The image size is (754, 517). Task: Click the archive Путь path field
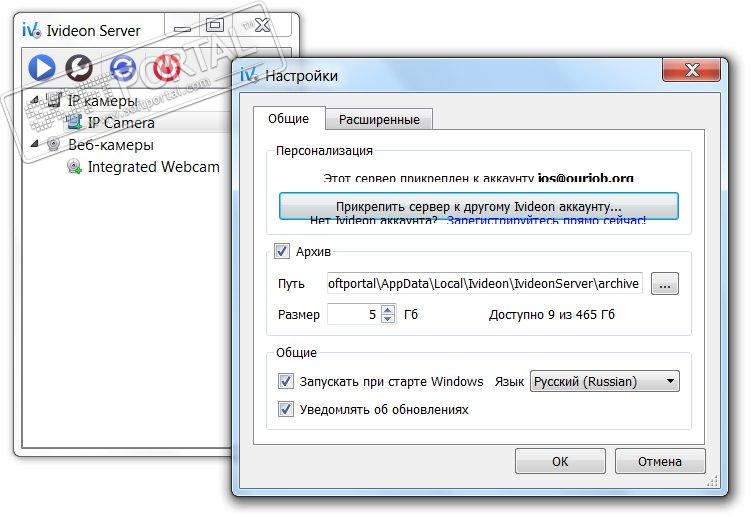coord(484,283)
